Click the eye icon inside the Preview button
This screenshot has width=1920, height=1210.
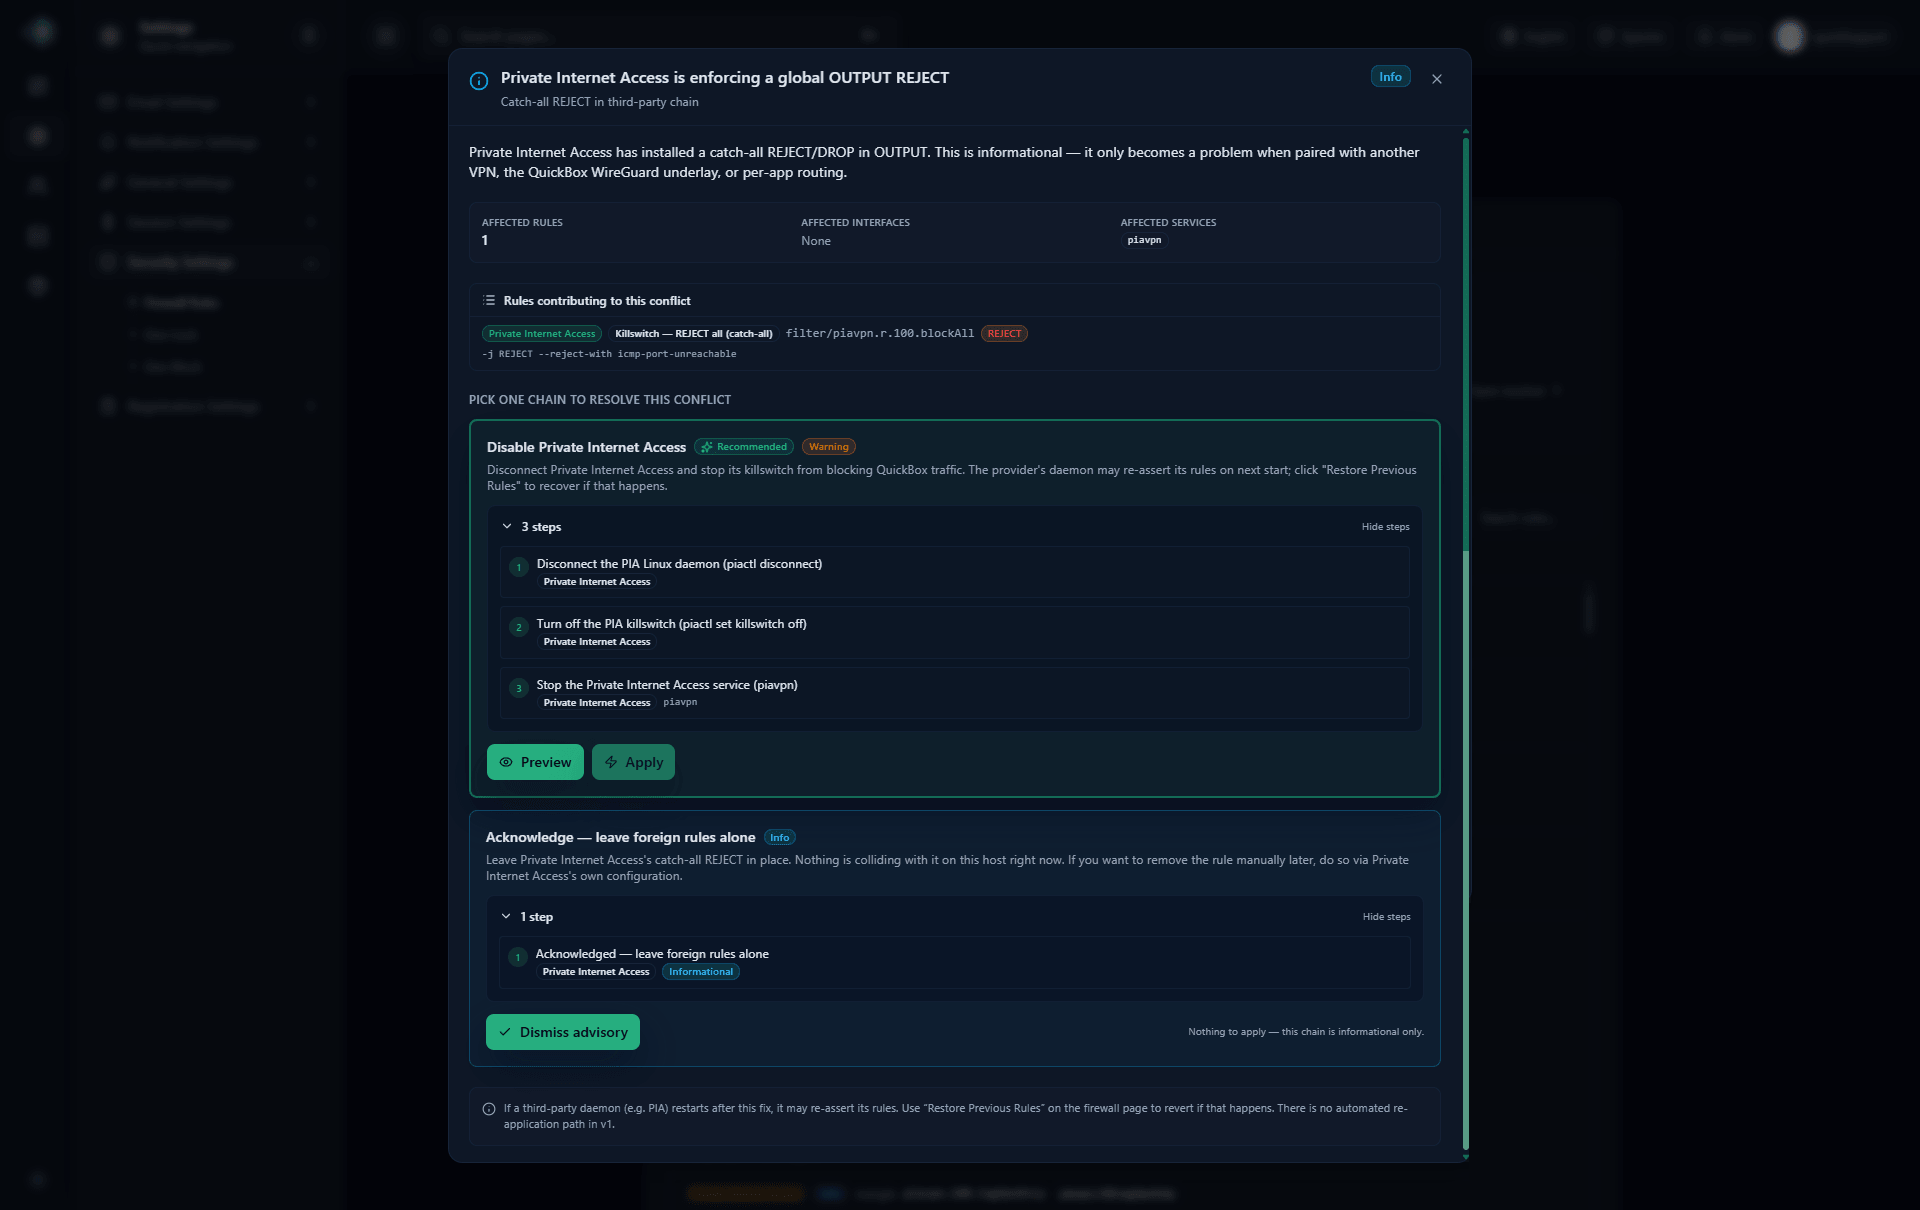508,762
